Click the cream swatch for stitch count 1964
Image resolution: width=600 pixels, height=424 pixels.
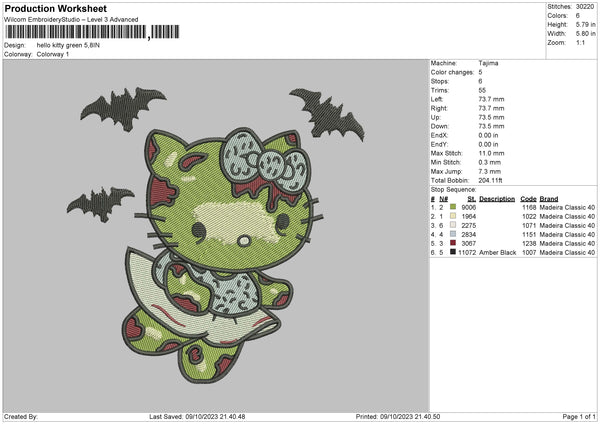click(x=453, y=216)
